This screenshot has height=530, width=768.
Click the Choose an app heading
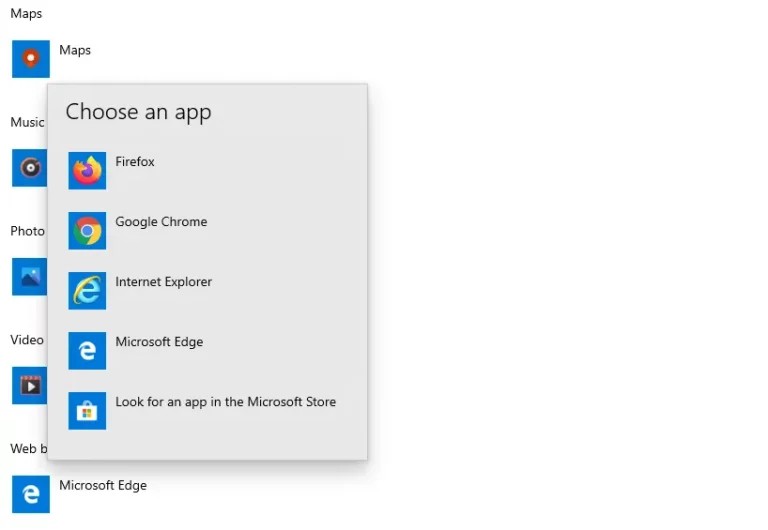(139, 112)
